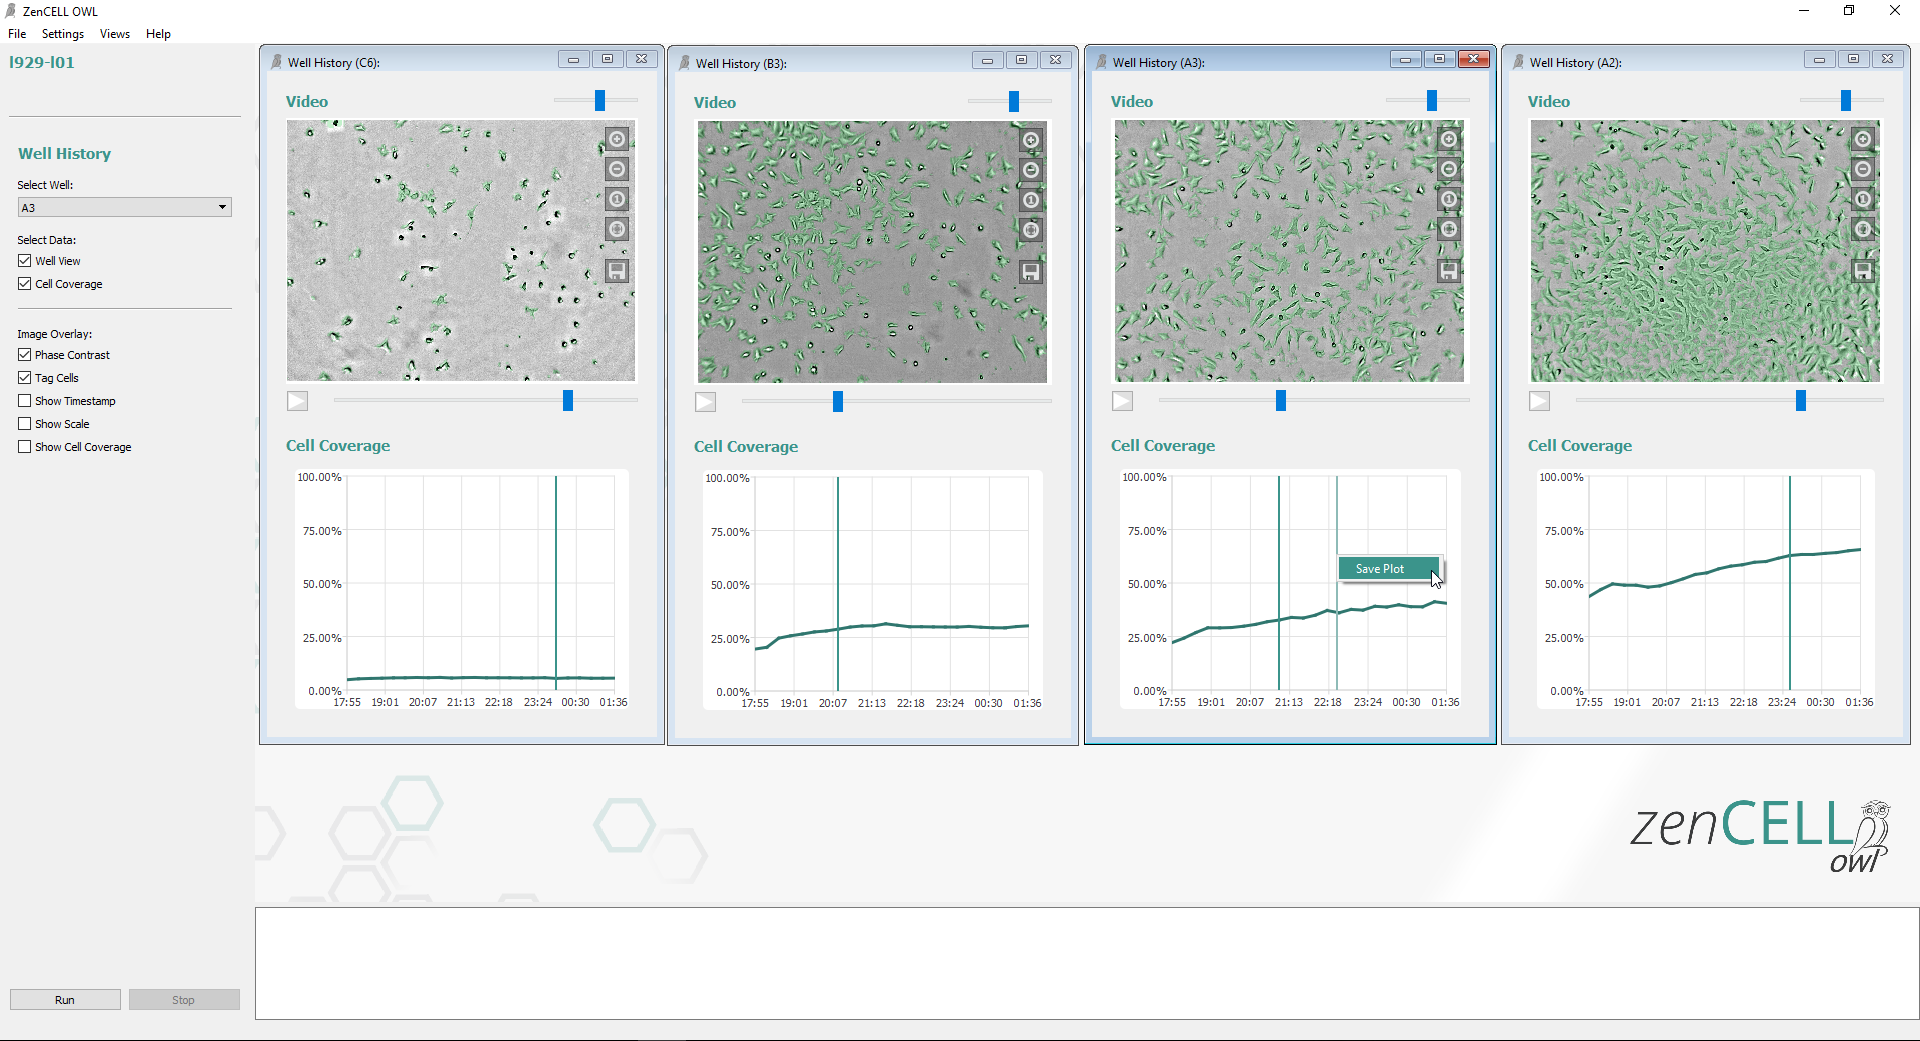Play the A3 well video
The image size is (1920, 1041).
(x=1122, y=401)
